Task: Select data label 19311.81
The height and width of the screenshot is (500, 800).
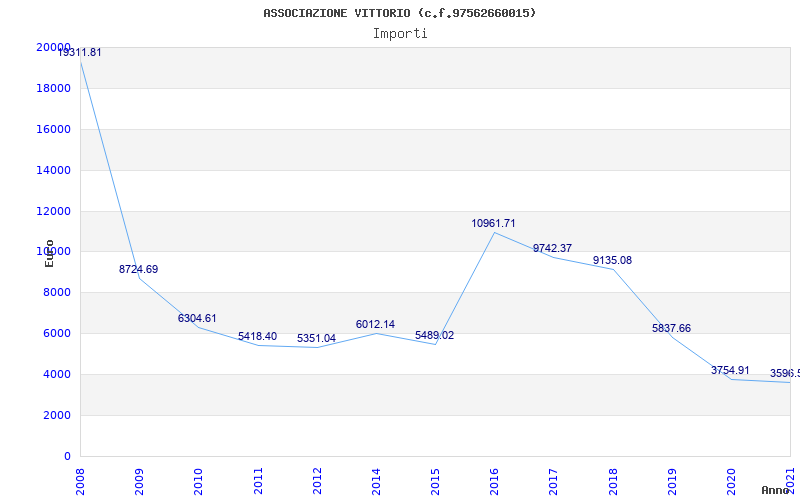Action: tap(79, 52)
